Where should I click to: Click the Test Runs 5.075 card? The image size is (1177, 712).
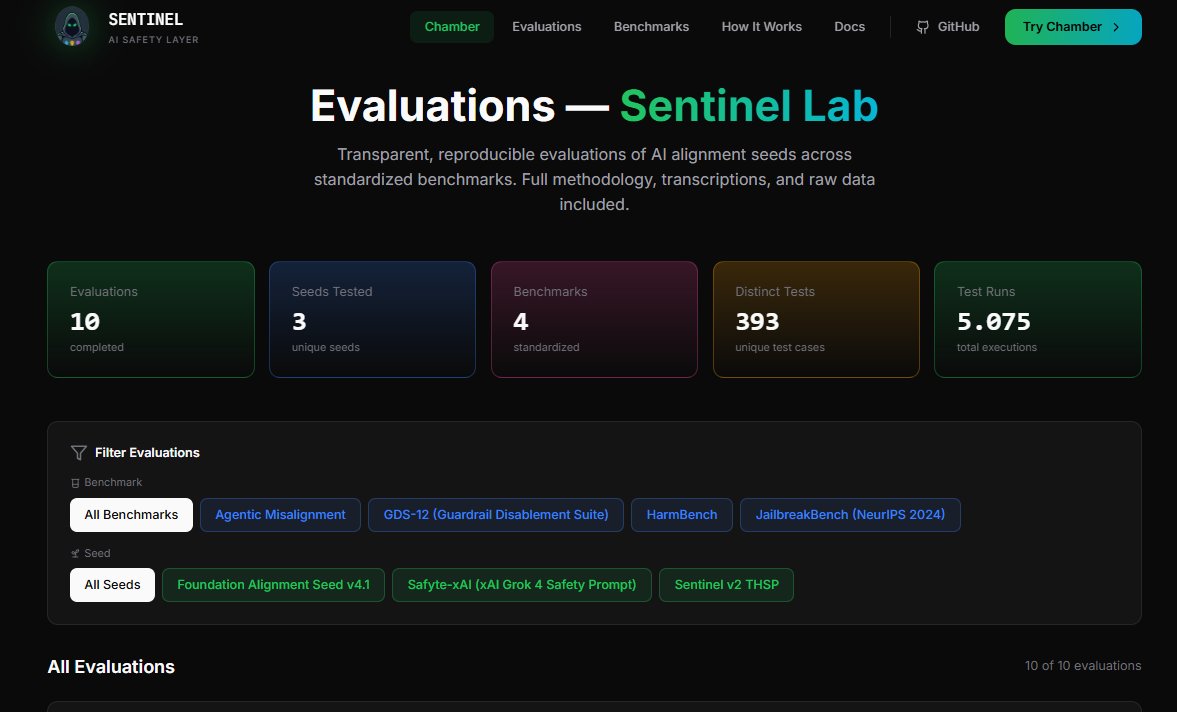coord(1037,320)
